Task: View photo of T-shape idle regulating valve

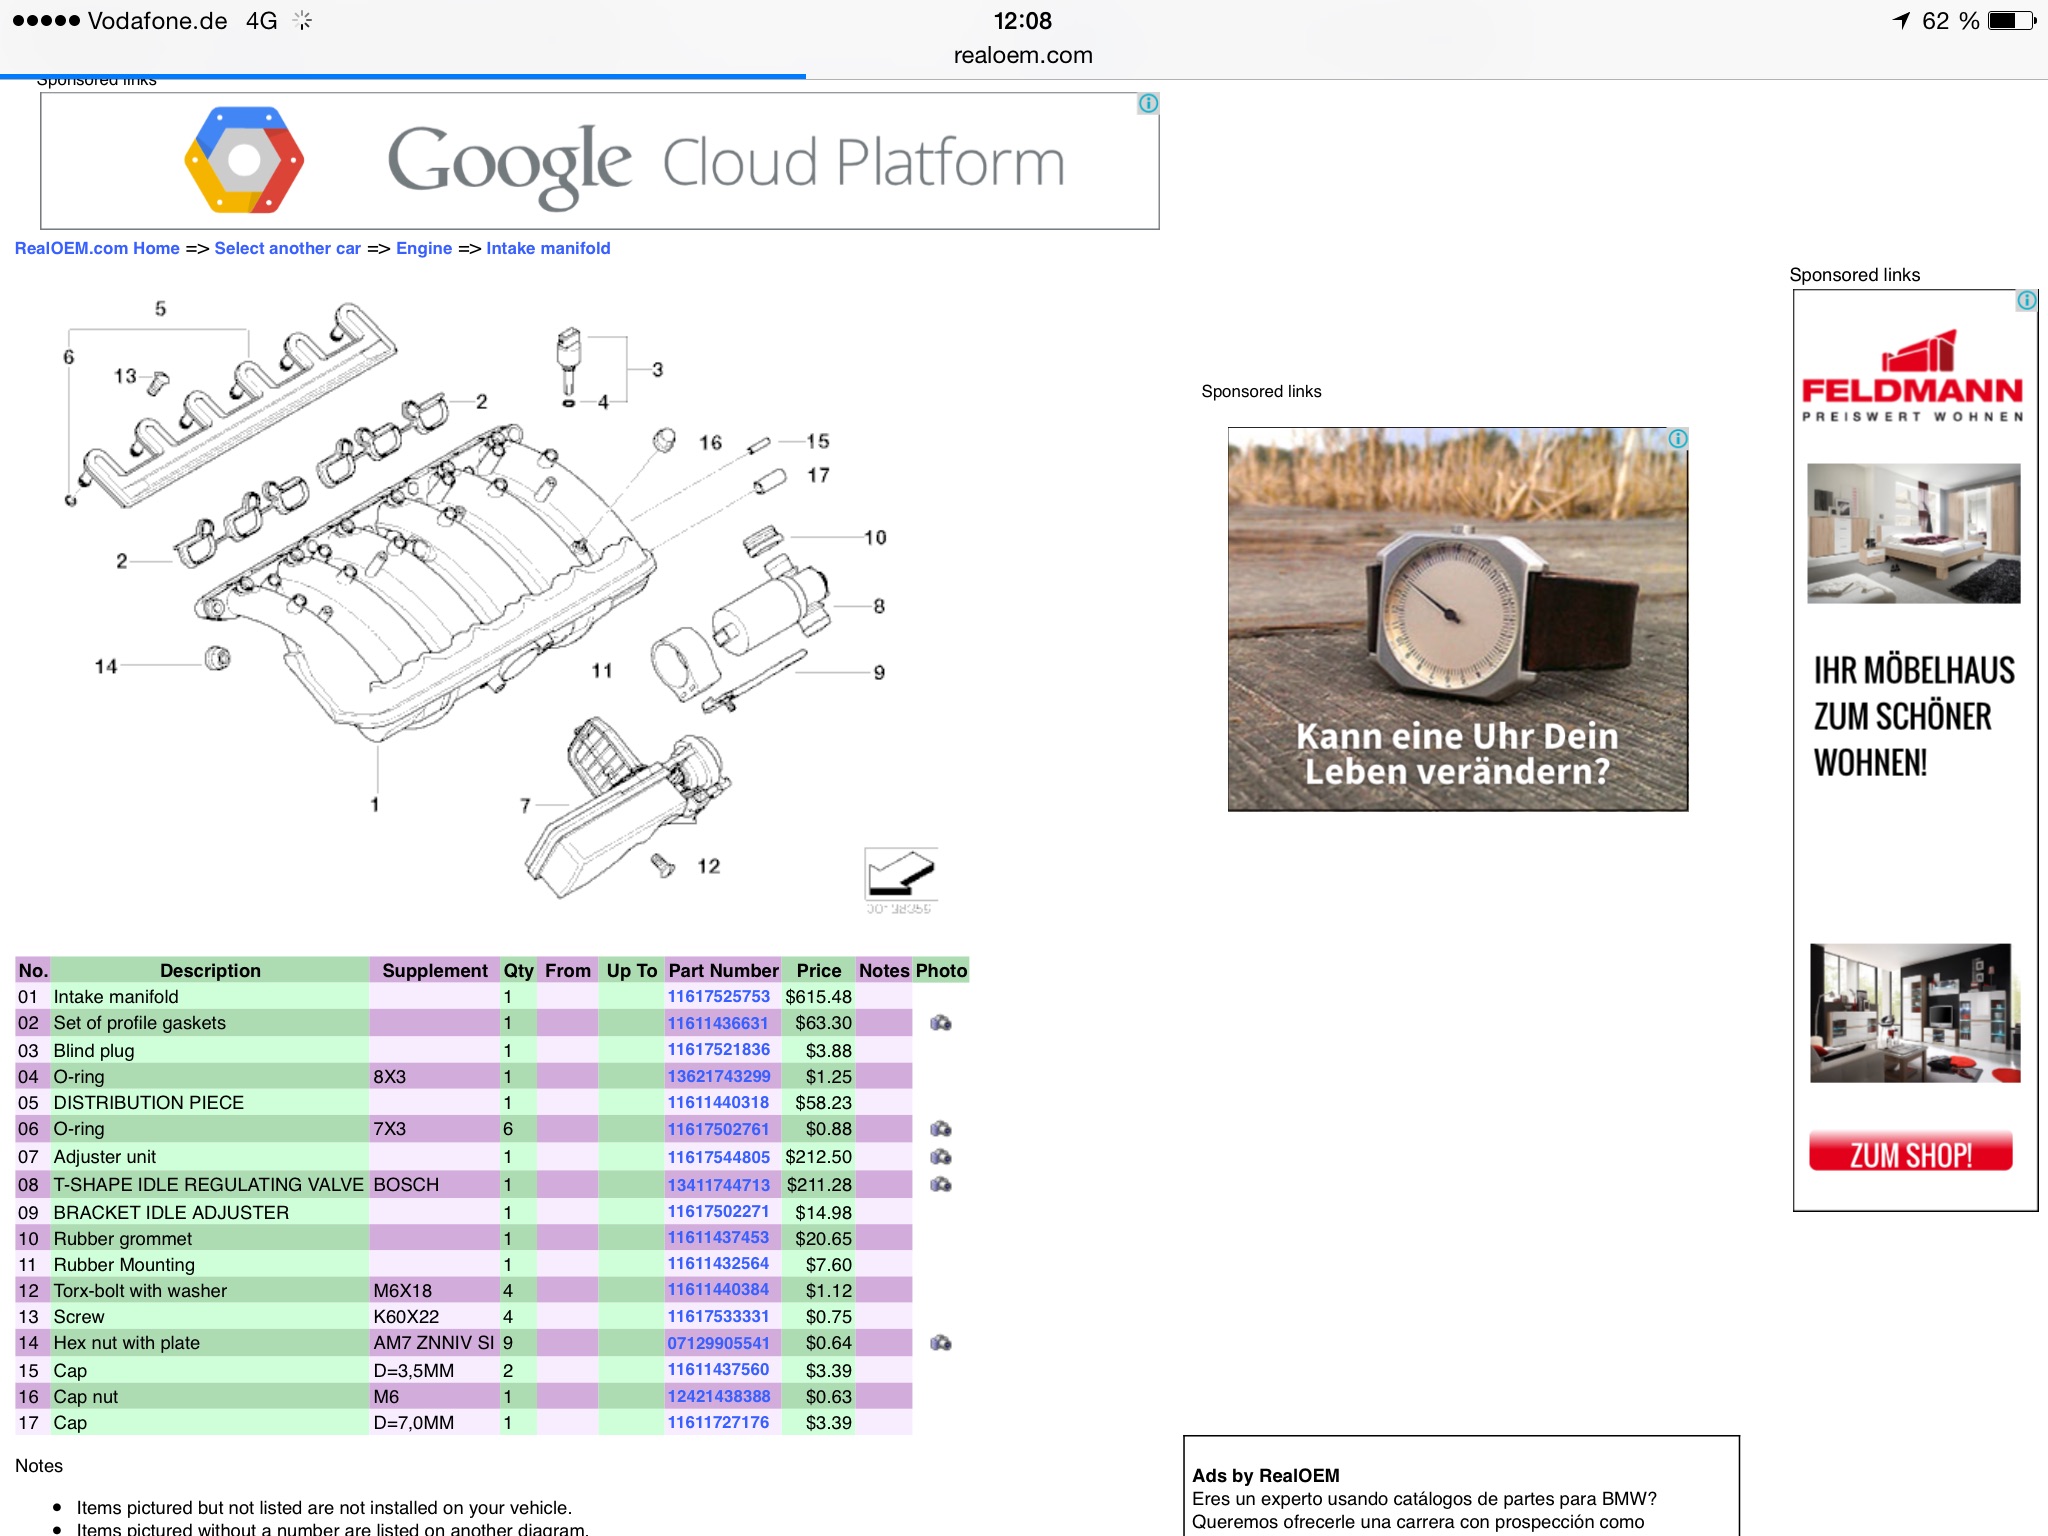Action: 940,1185
